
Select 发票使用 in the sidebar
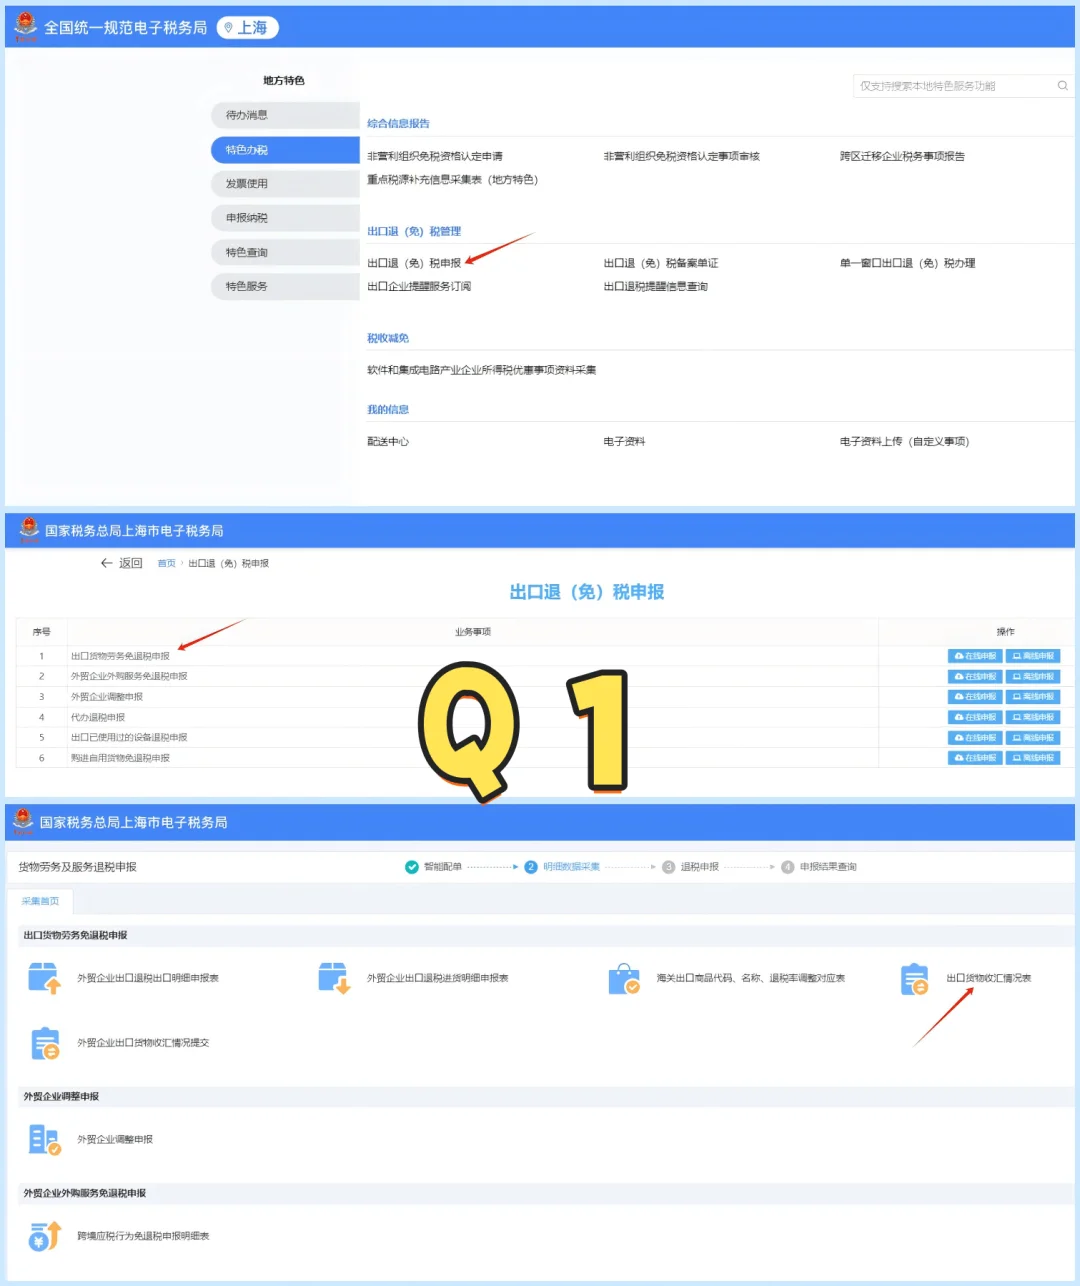click(x=285, y=184)
